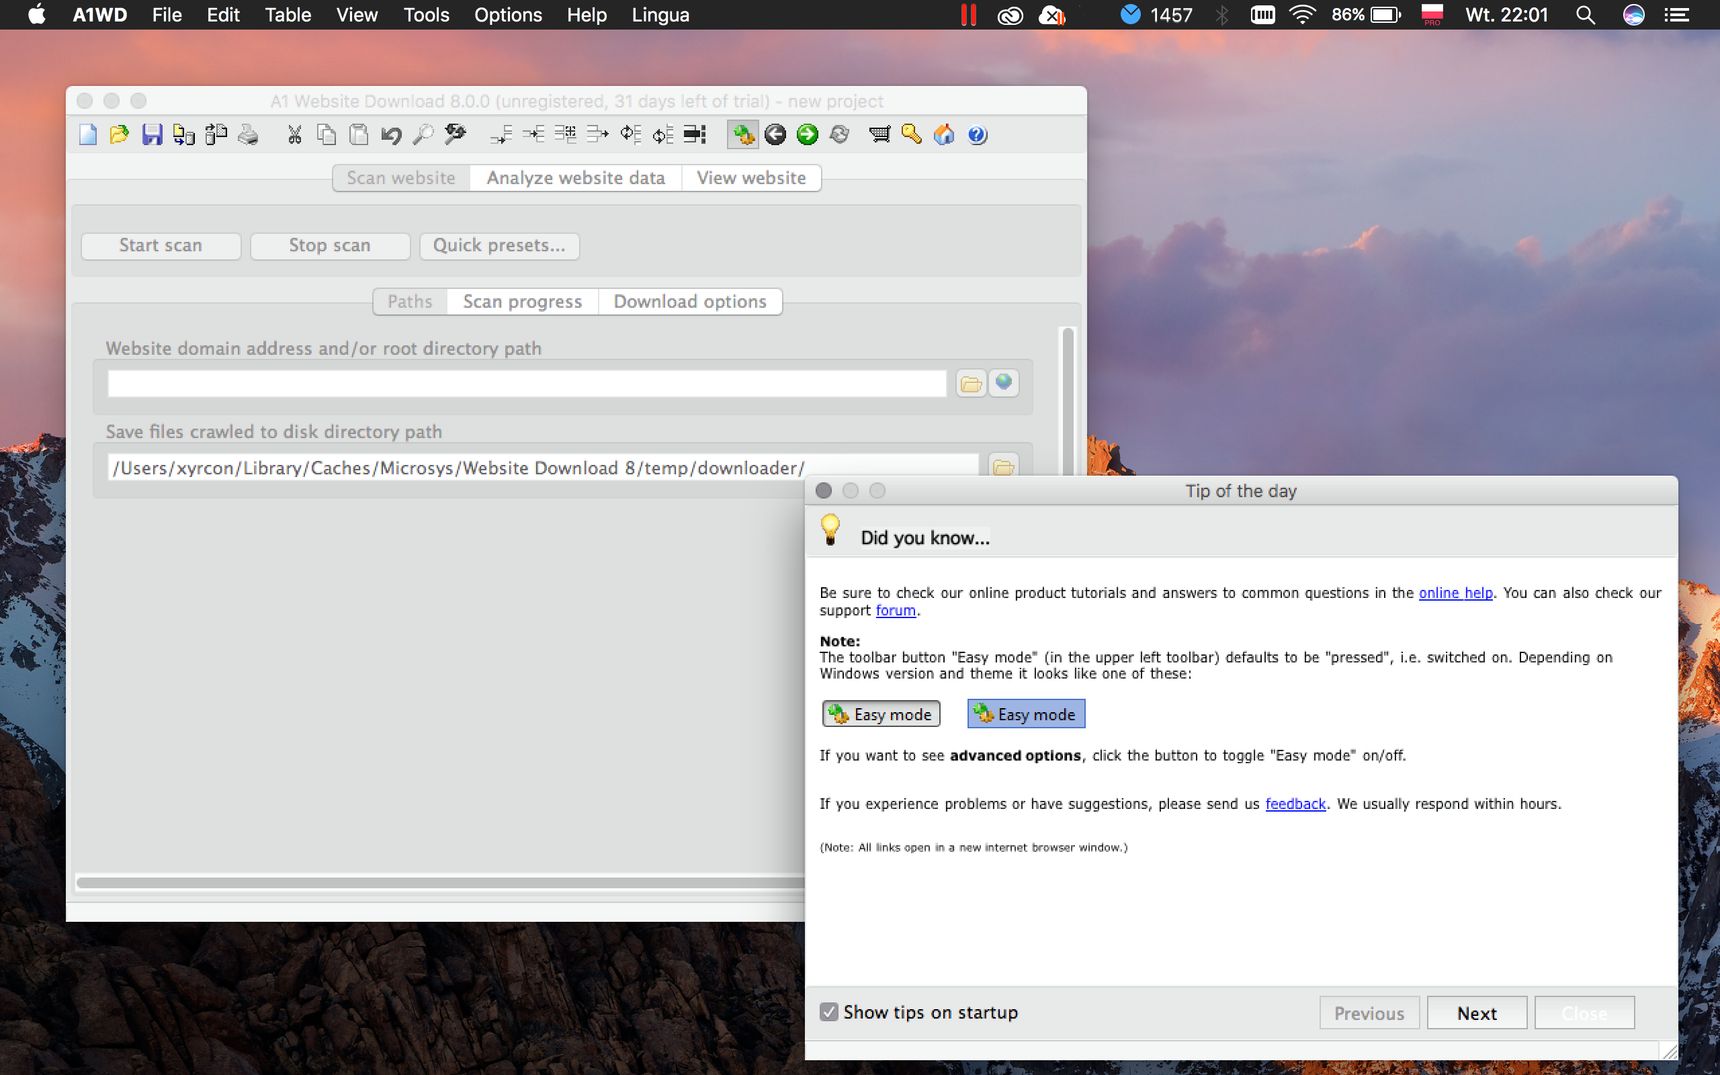The image size is (1720, 1075).
Task: Click the New project page icon
Action: [x=88, y=135]
